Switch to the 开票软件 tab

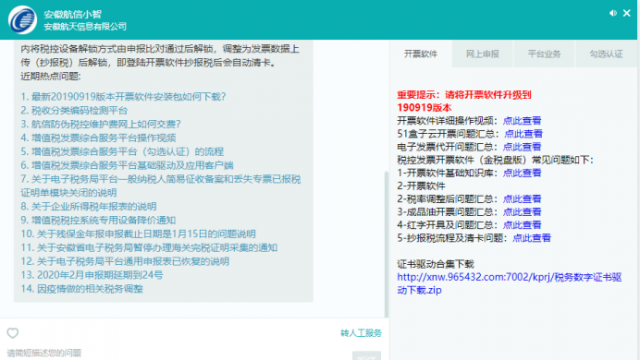pos(420,54)
